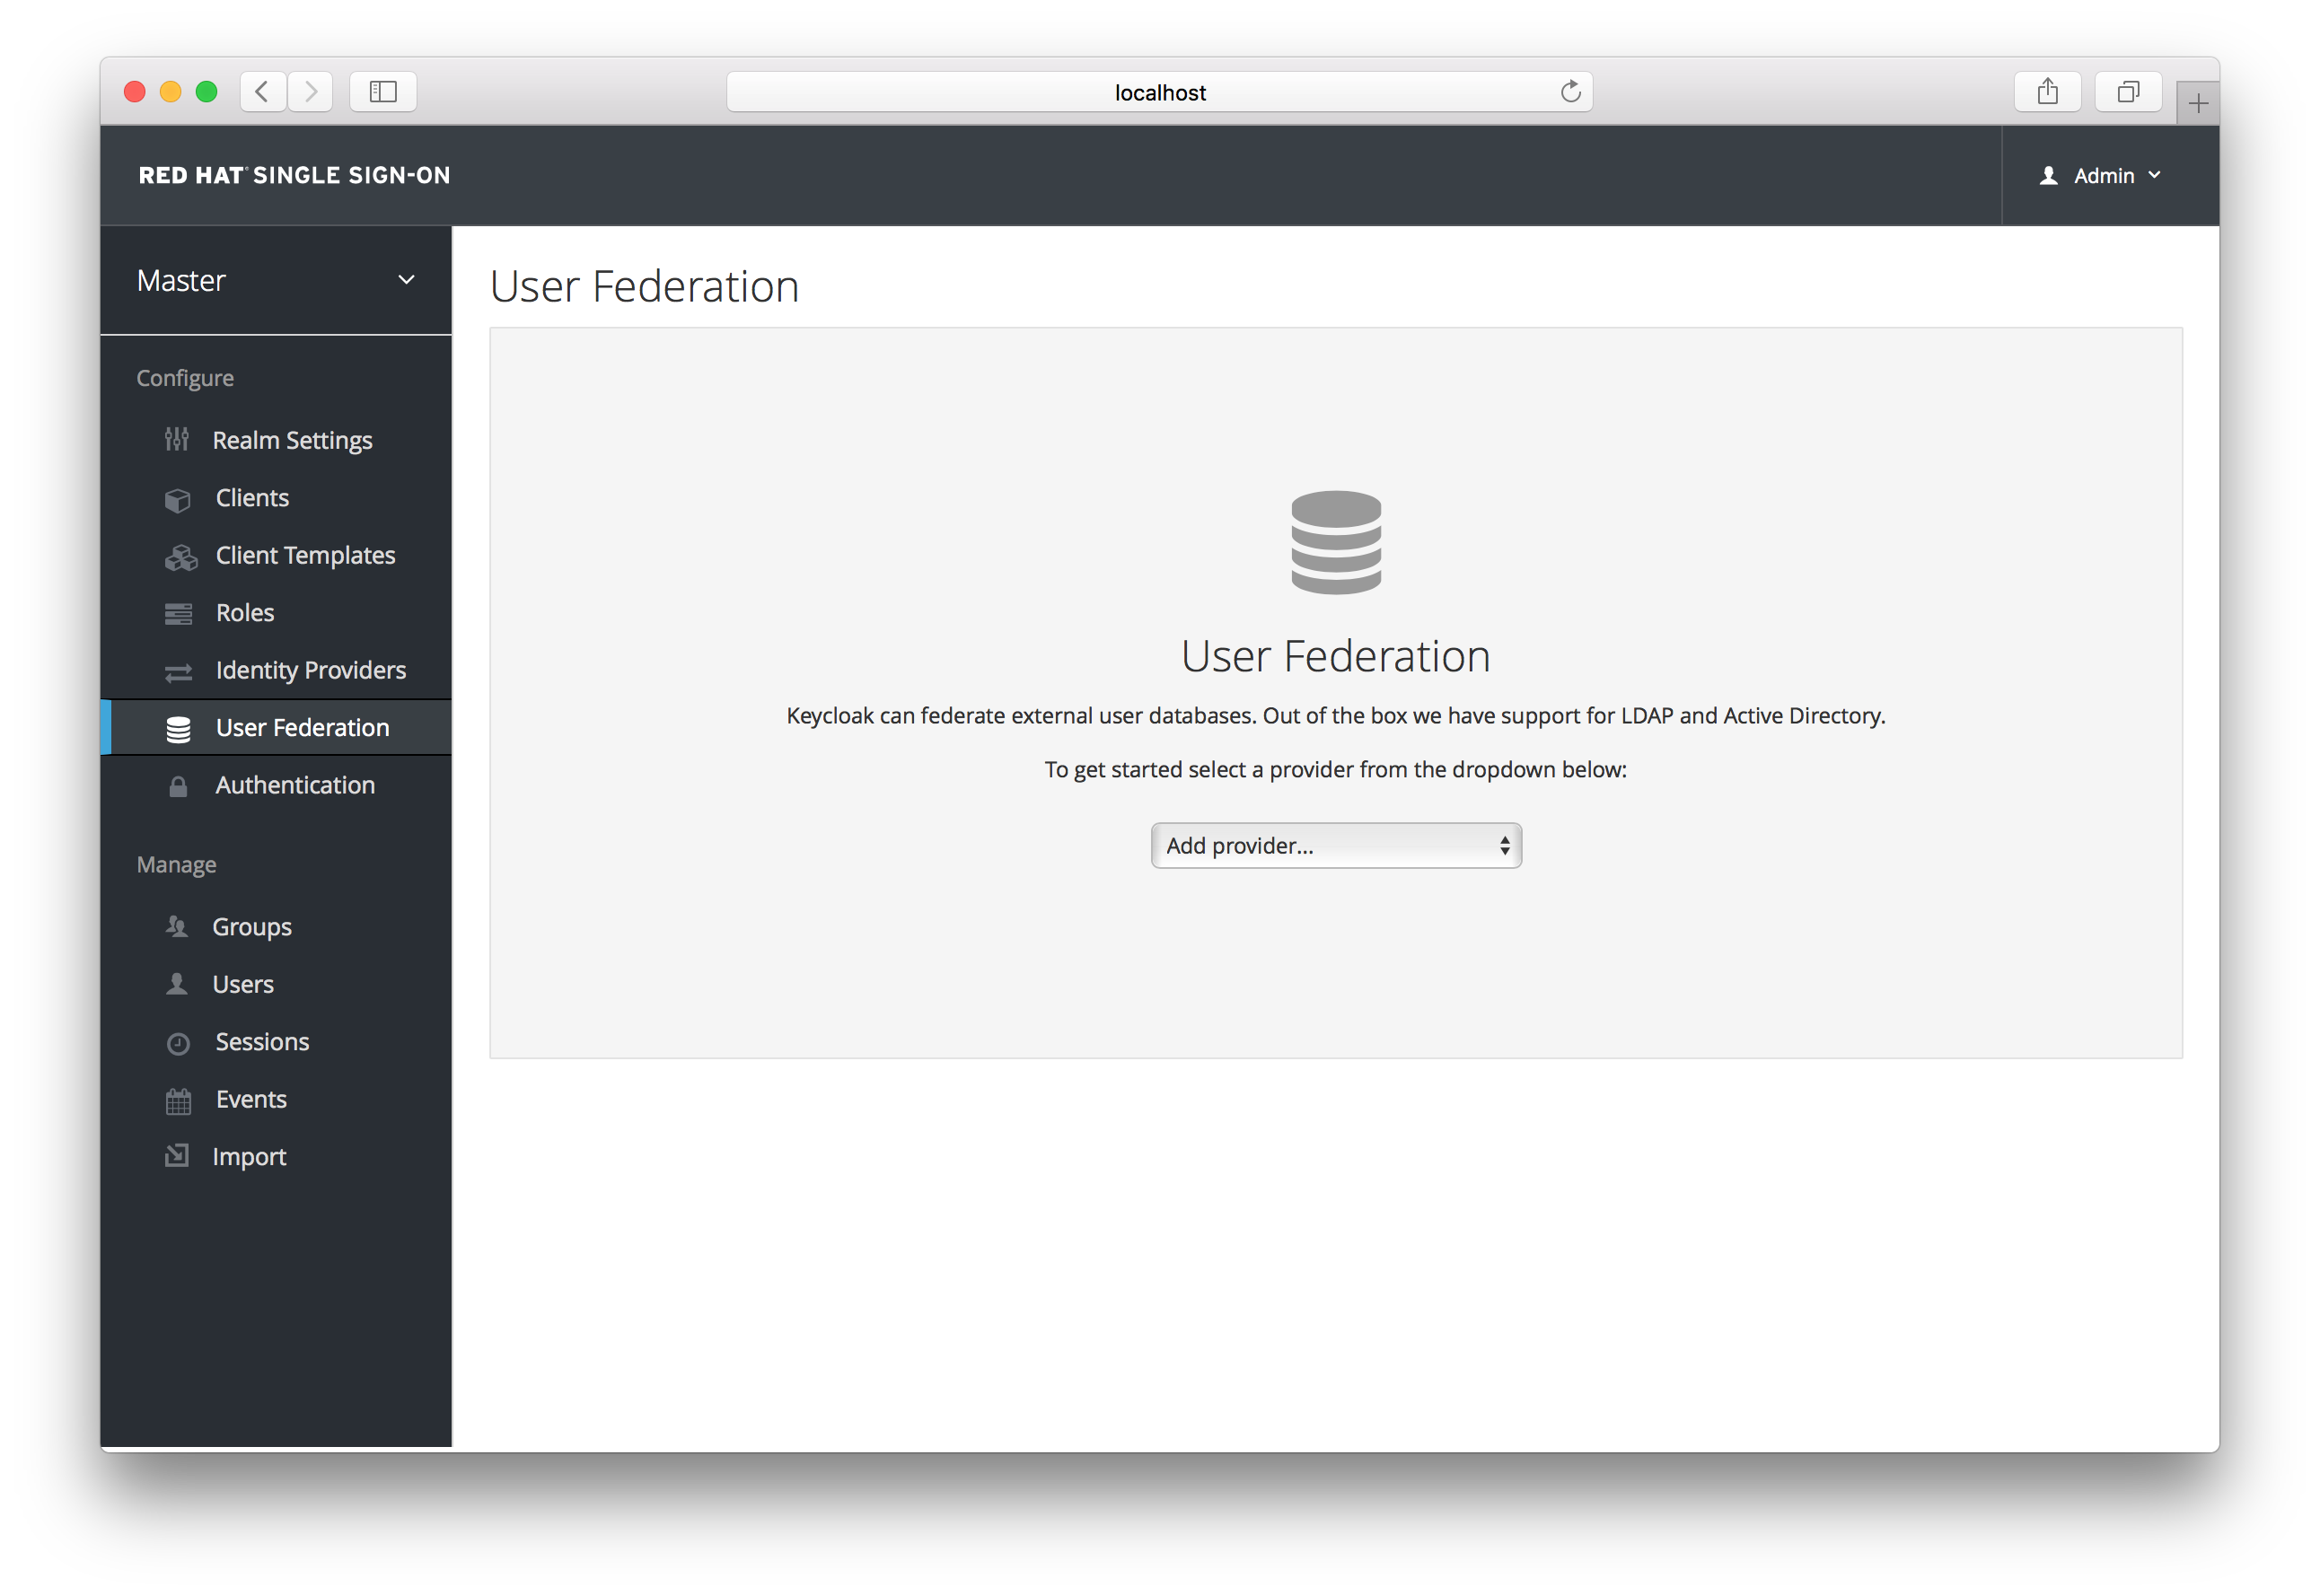The width and height of the screenshot is (2320, 1596).
Task: Click the Realm Settings icon
Action: (176, 441)
